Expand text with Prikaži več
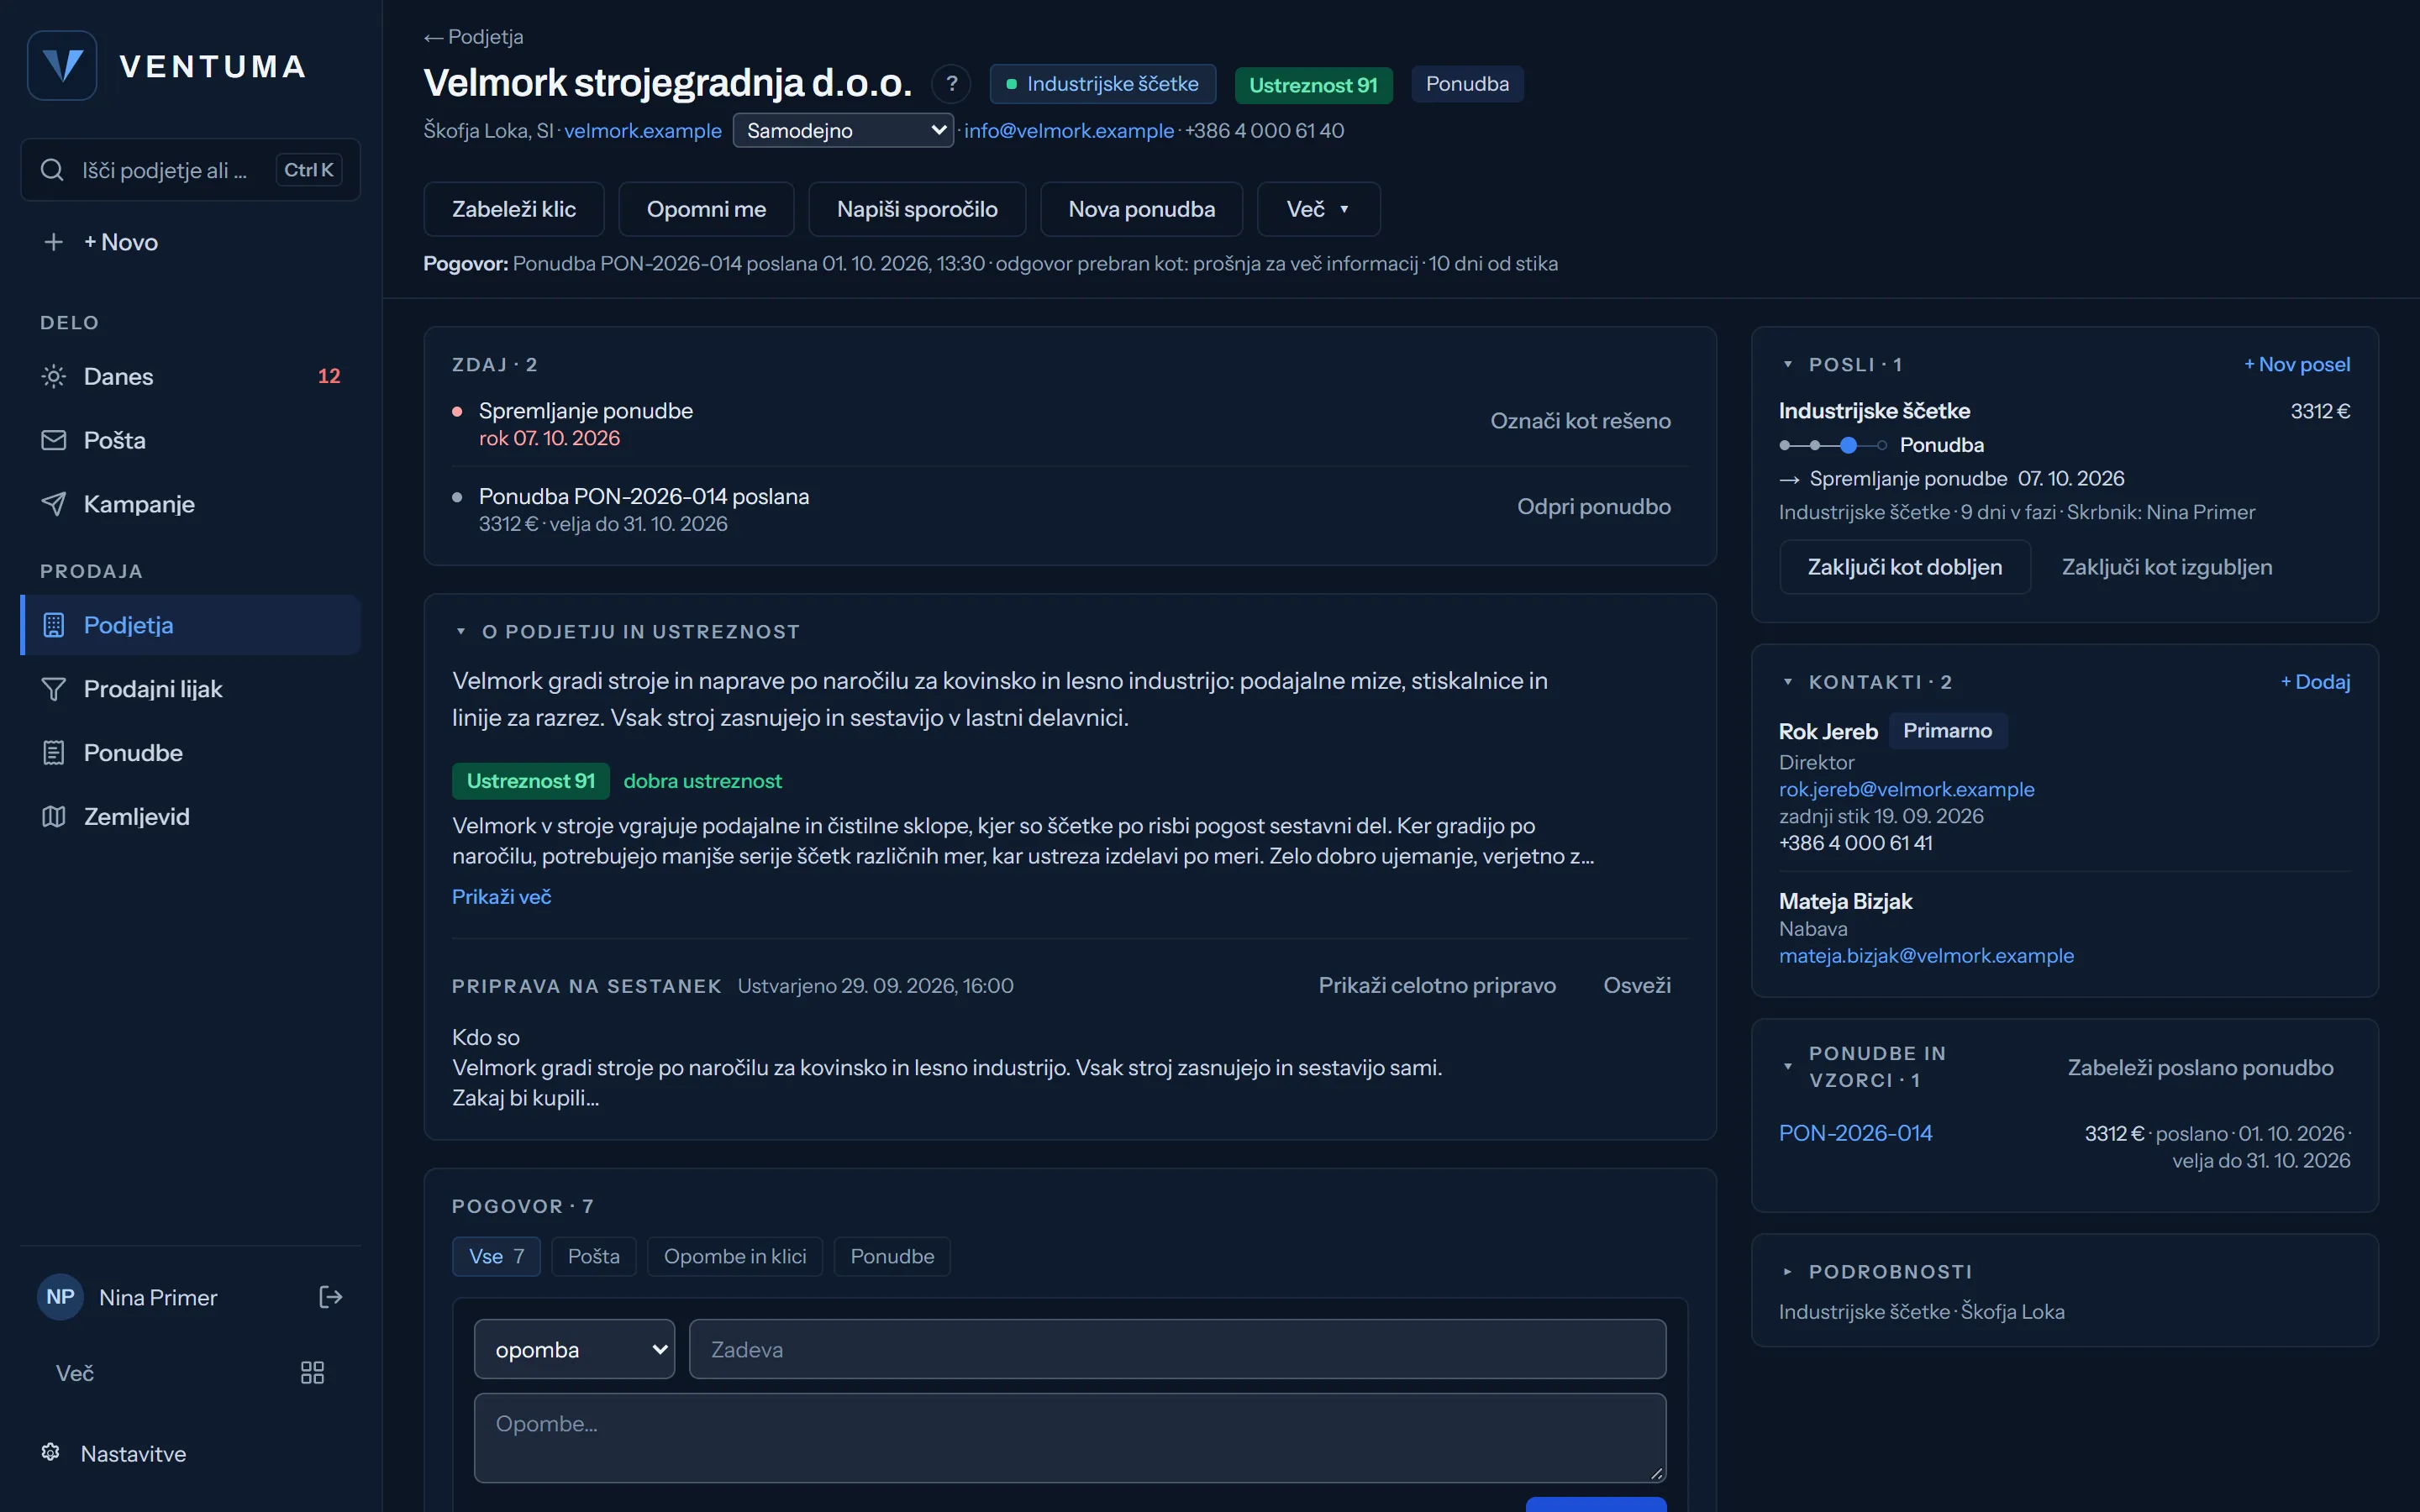This screenshot has height=1512, width=2420. (501, 897)
